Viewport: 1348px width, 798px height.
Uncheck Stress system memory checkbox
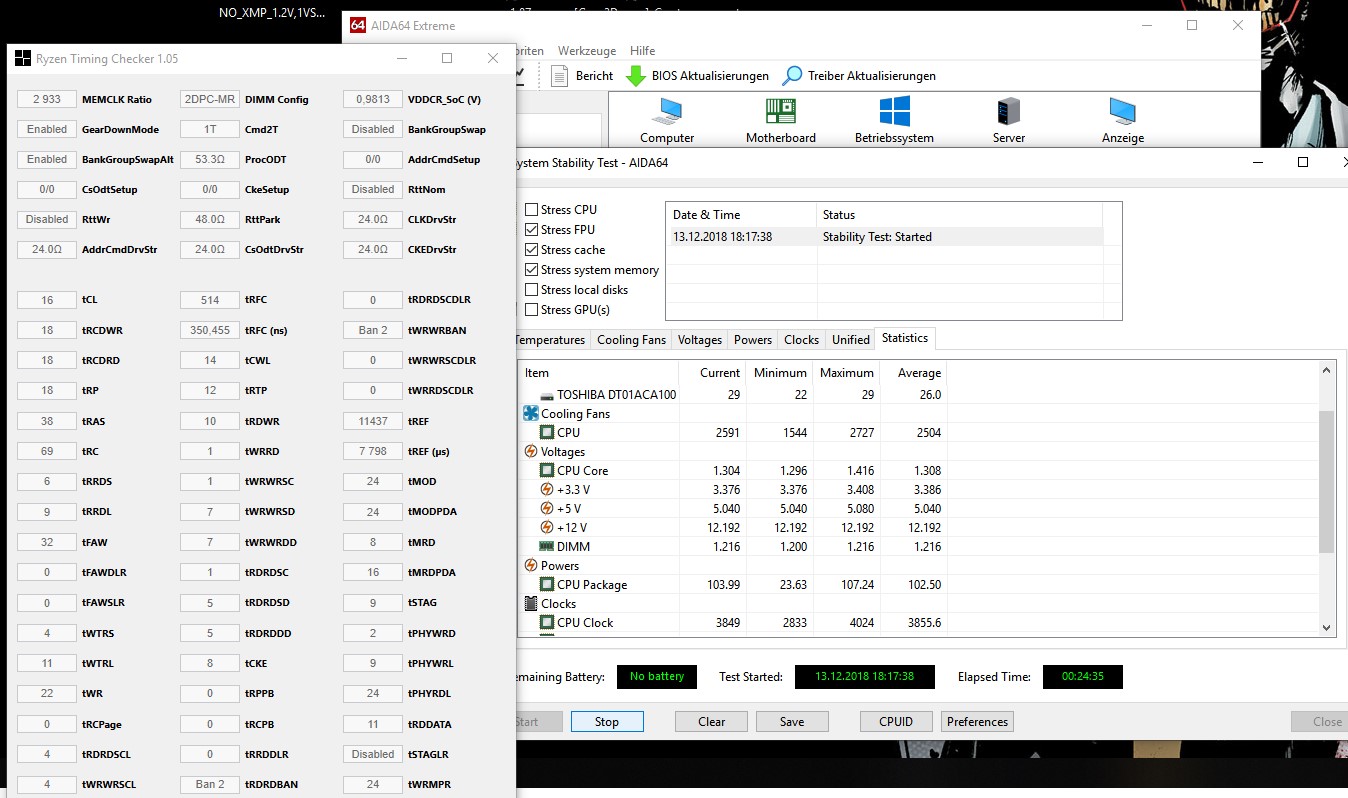[x=531, y=270]
